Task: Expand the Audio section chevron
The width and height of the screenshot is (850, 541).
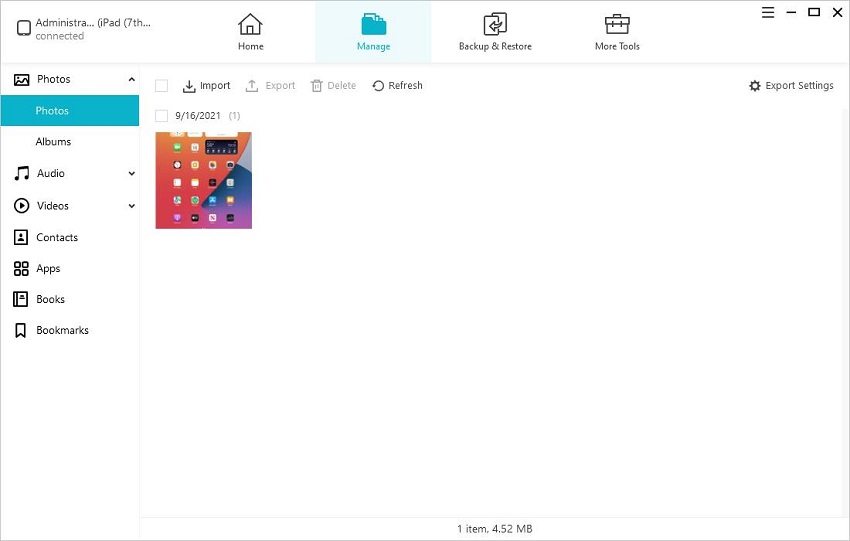Action: (131, 173)
